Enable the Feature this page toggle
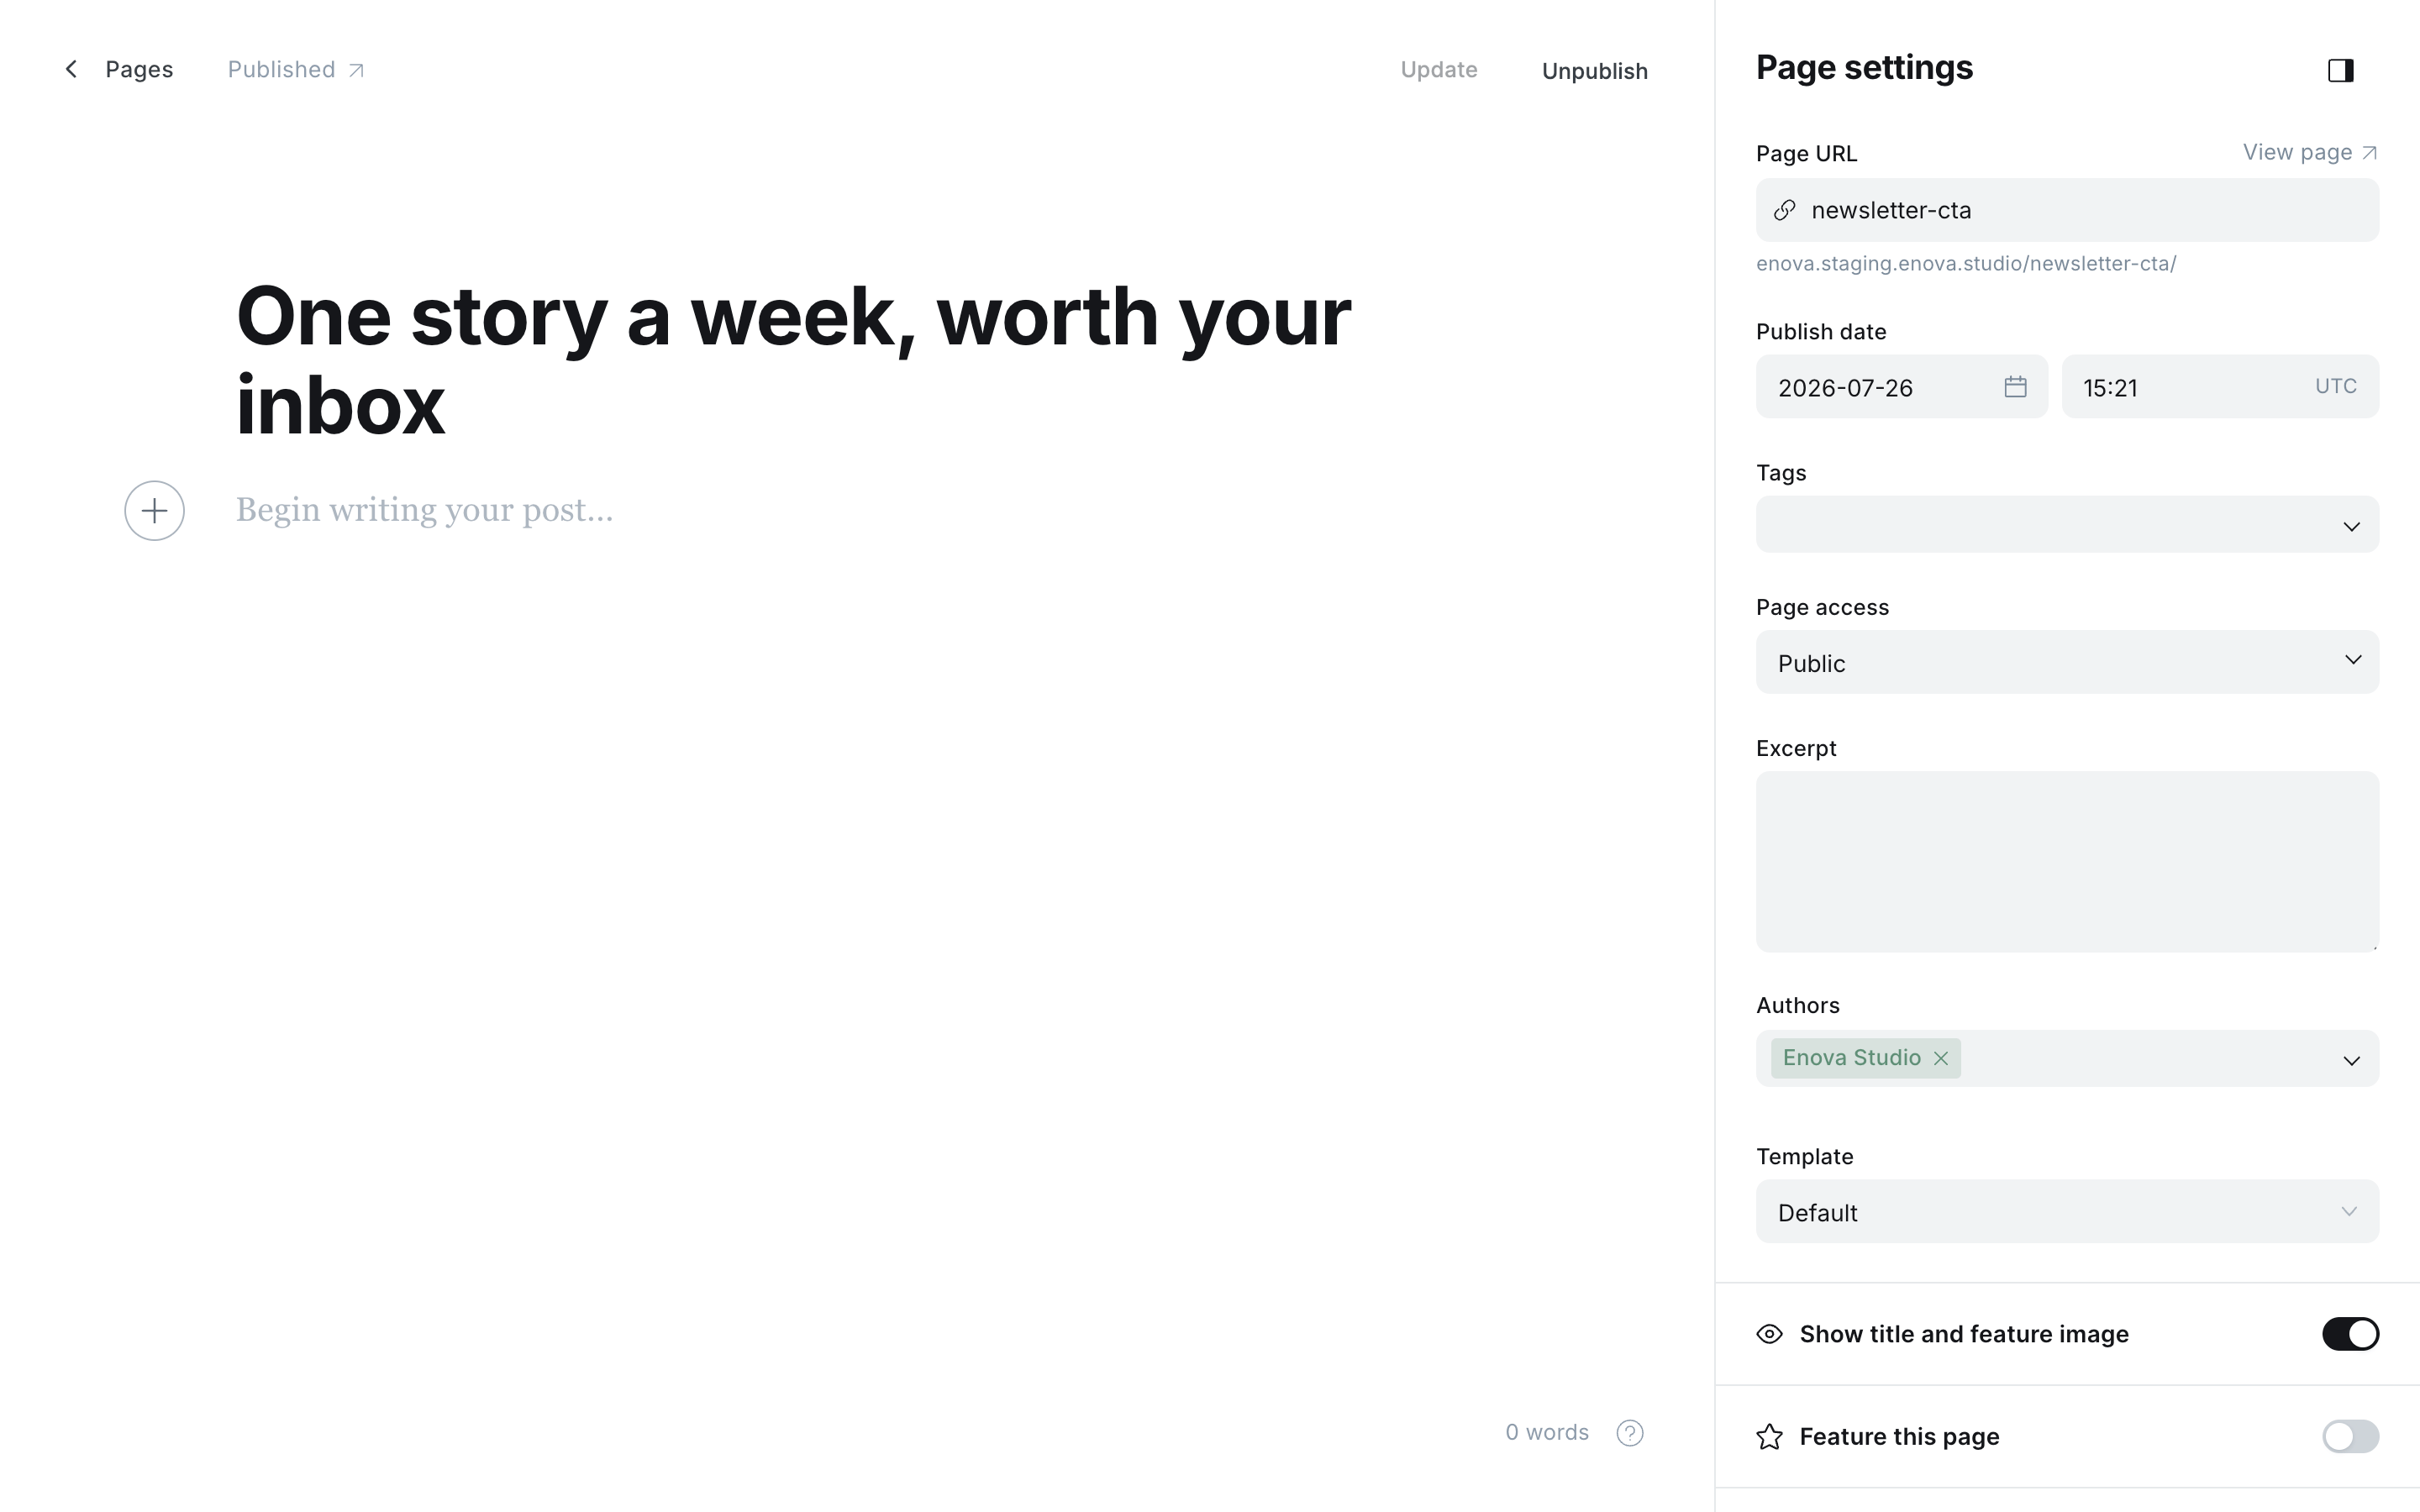The image size is (2420, 1512). tap(2350, 1436)
